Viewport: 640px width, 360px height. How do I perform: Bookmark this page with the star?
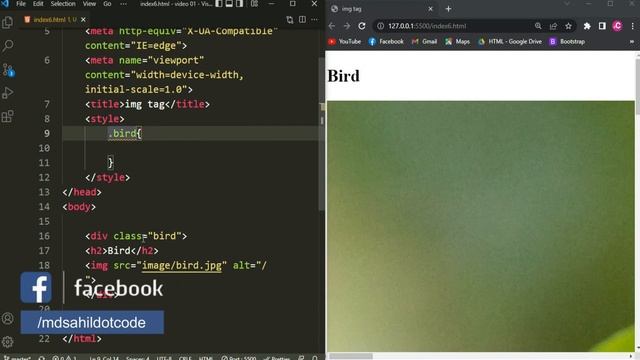pos(568,26)
